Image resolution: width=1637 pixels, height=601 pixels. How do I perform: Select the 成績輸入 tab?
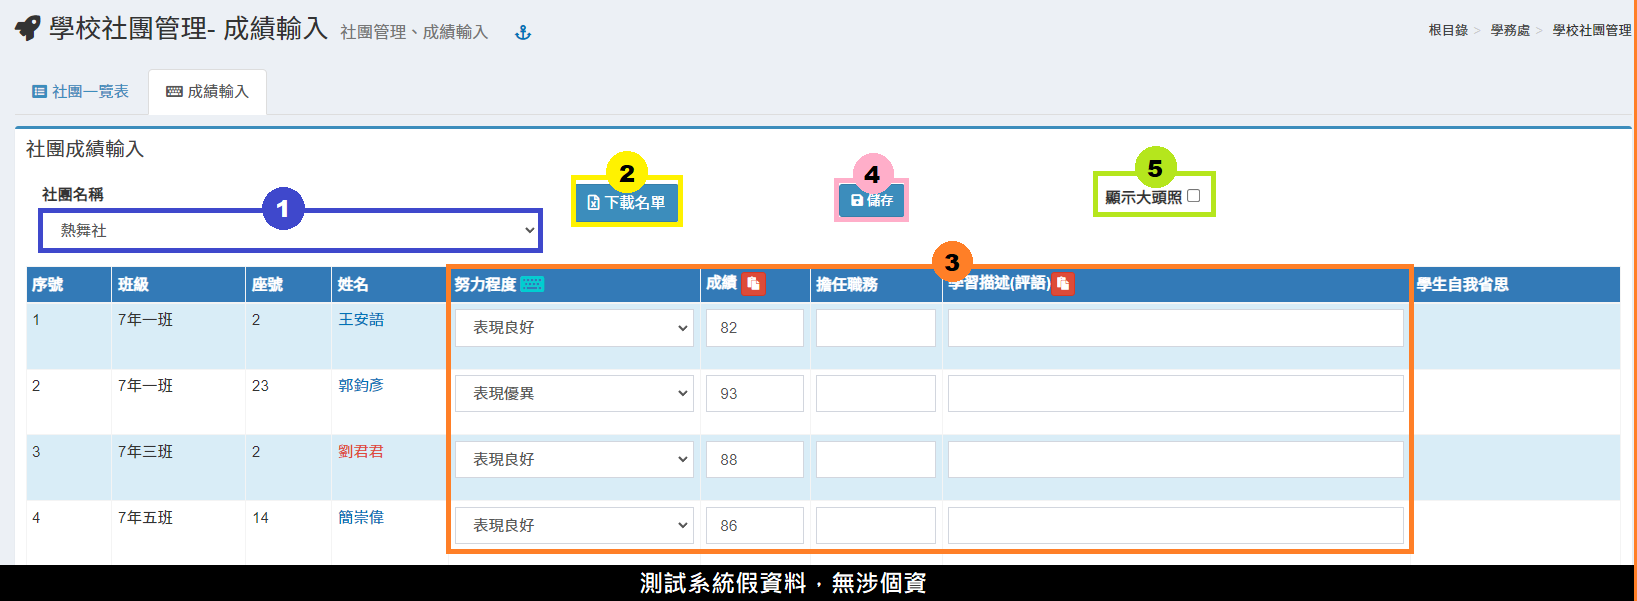tap(207, 92)
